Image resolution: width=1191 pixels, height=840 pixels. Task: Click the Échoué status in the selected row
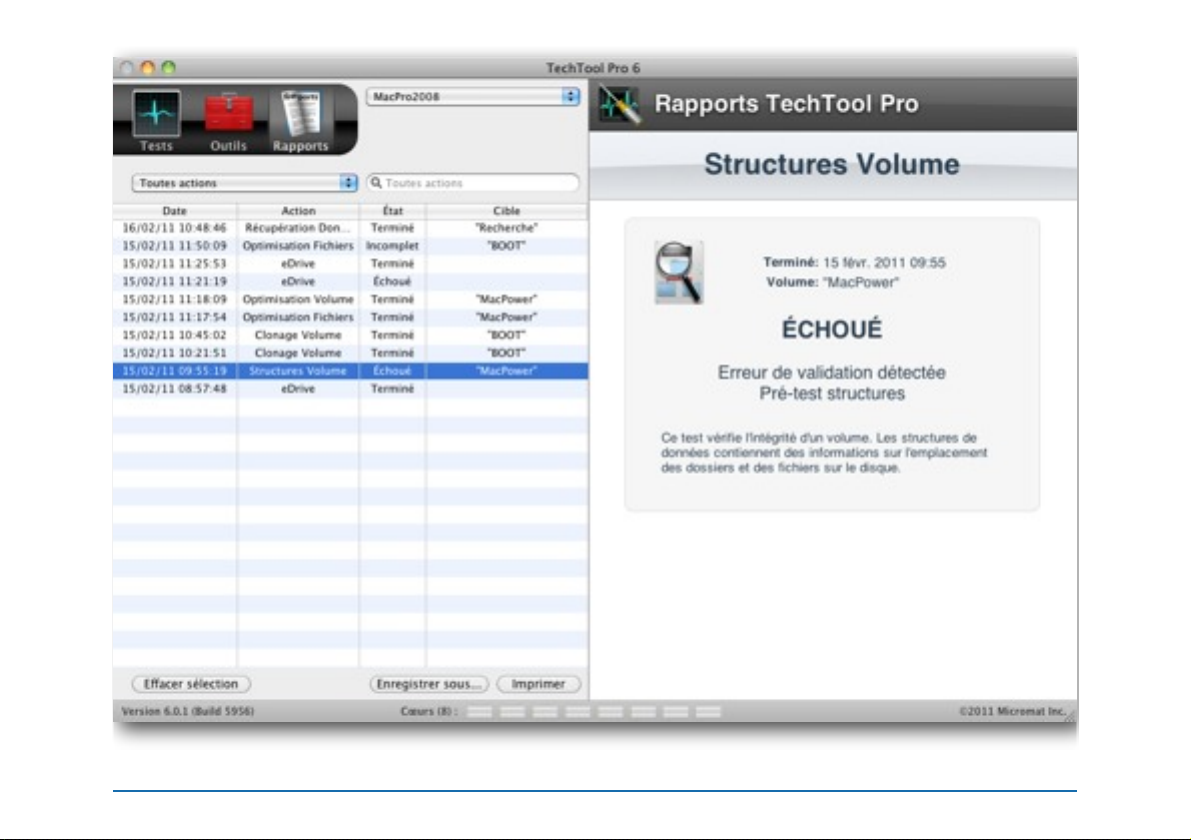click(393, 371)
